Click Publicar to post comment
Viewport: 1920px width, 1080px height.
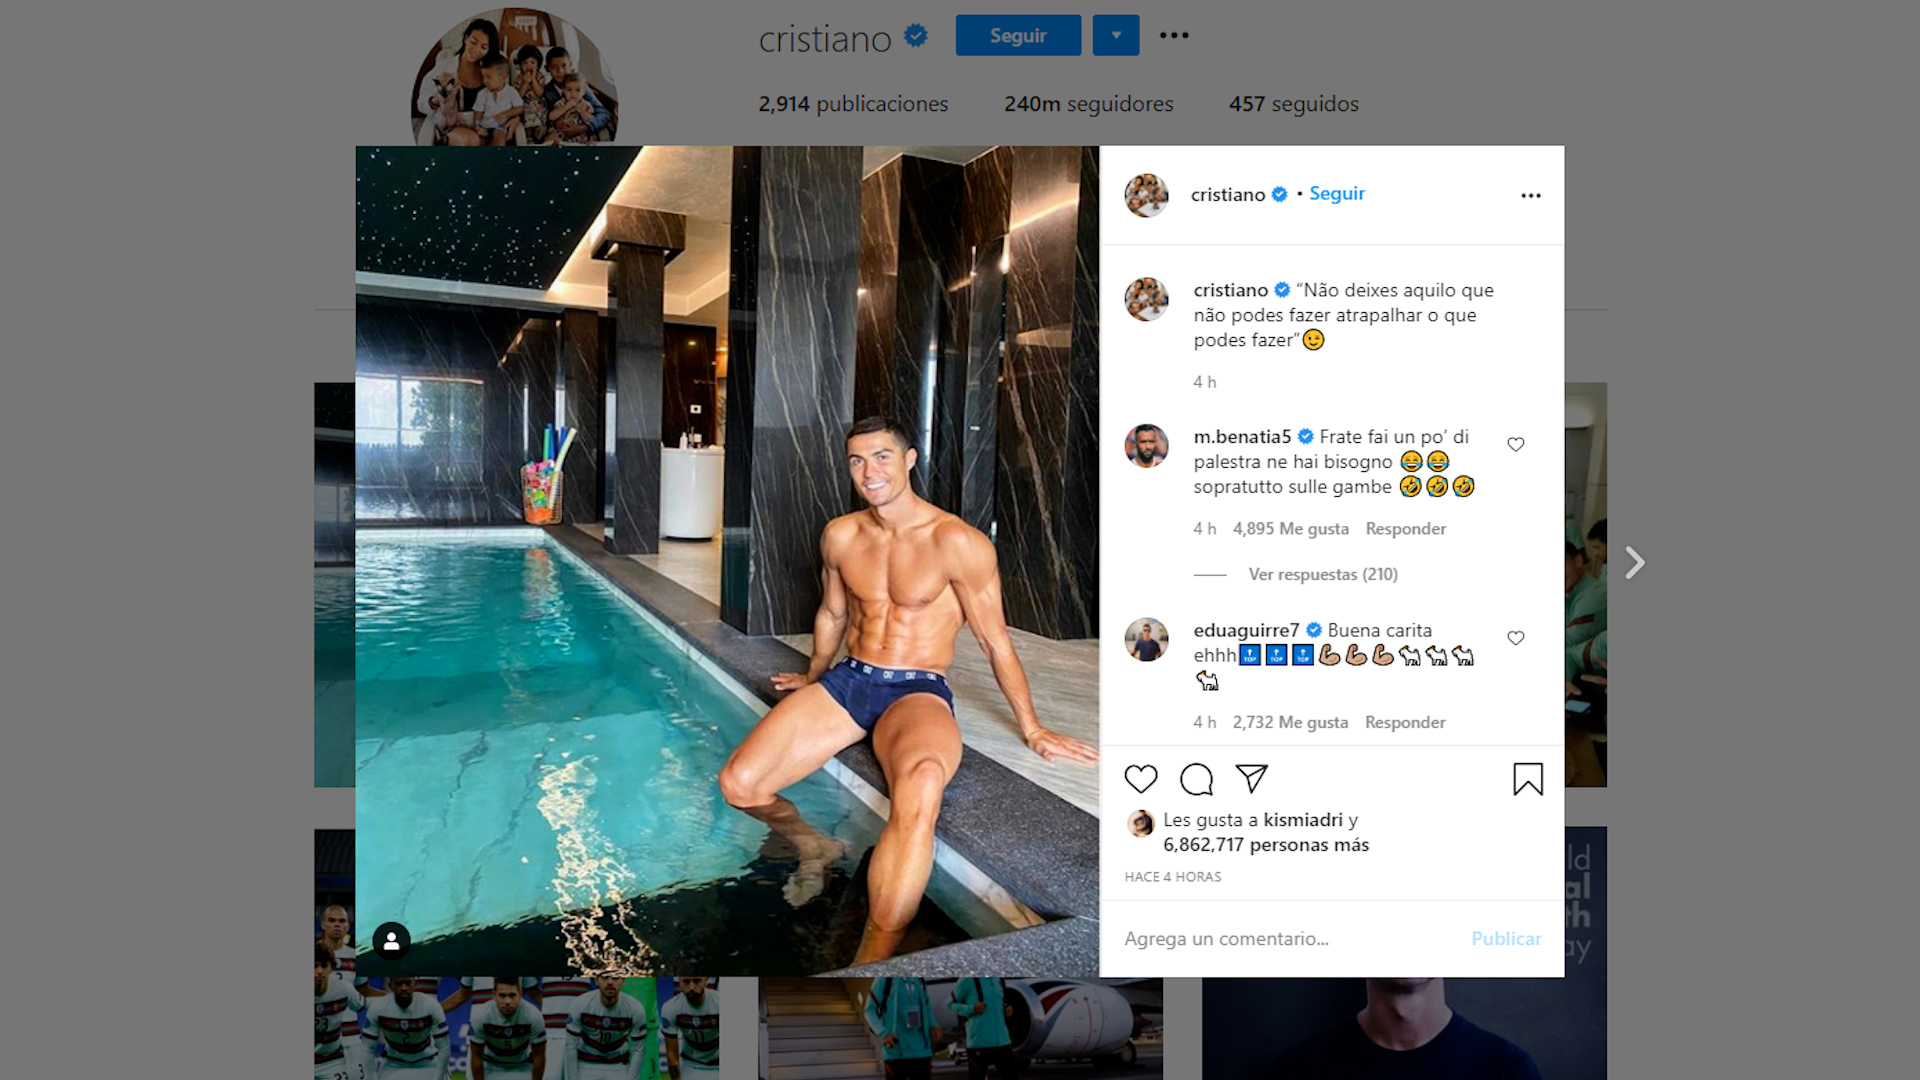coord(1506,939)
